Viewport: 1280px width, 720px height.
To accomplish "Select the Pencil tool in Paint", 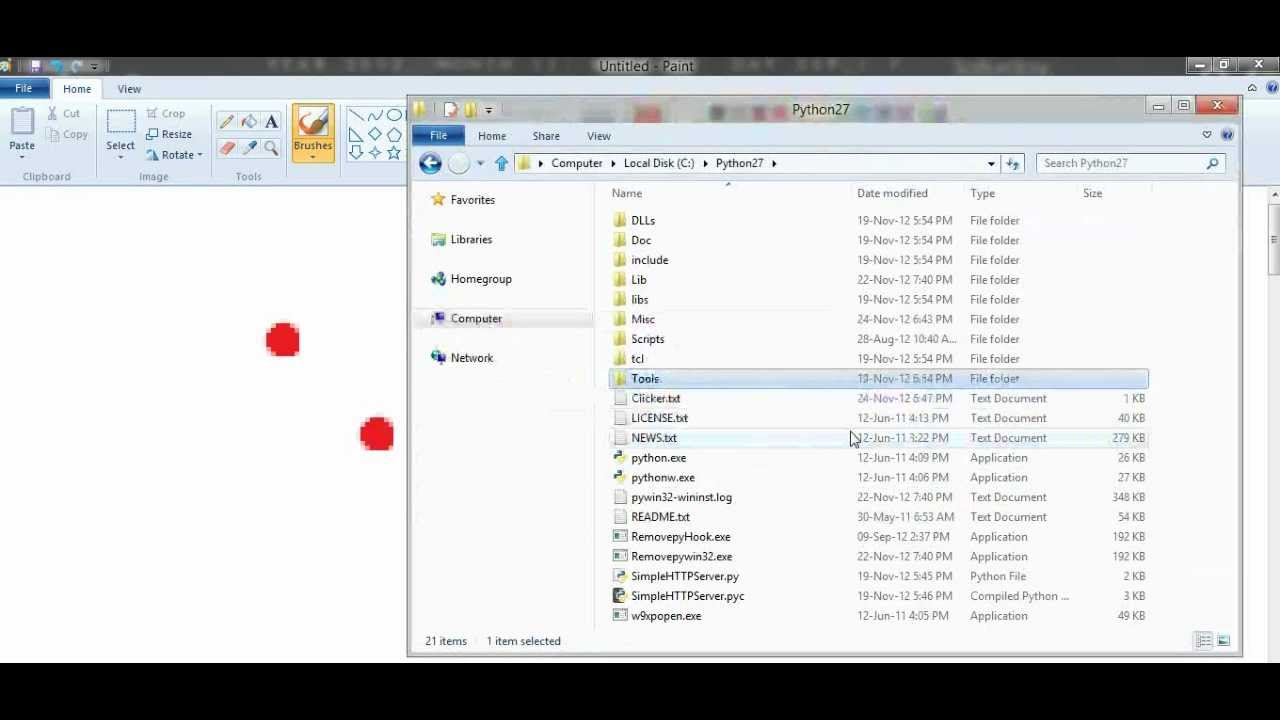I will [x=227, y=122].
